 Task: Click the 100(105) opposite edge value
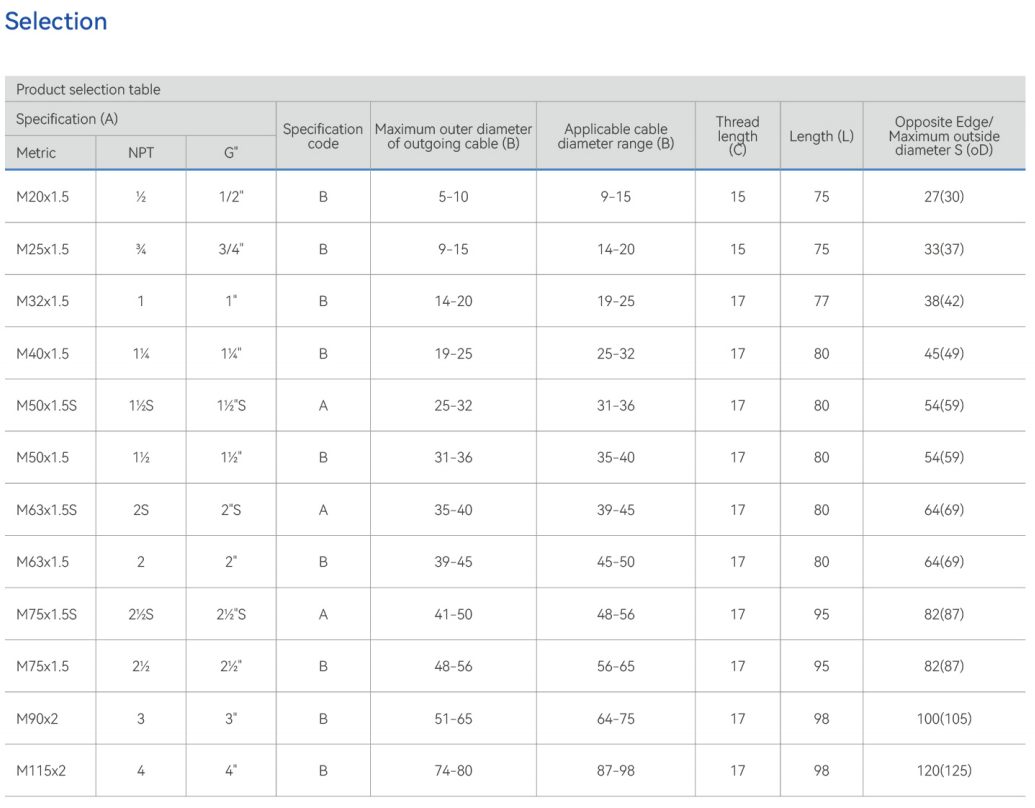coord(944,718)
